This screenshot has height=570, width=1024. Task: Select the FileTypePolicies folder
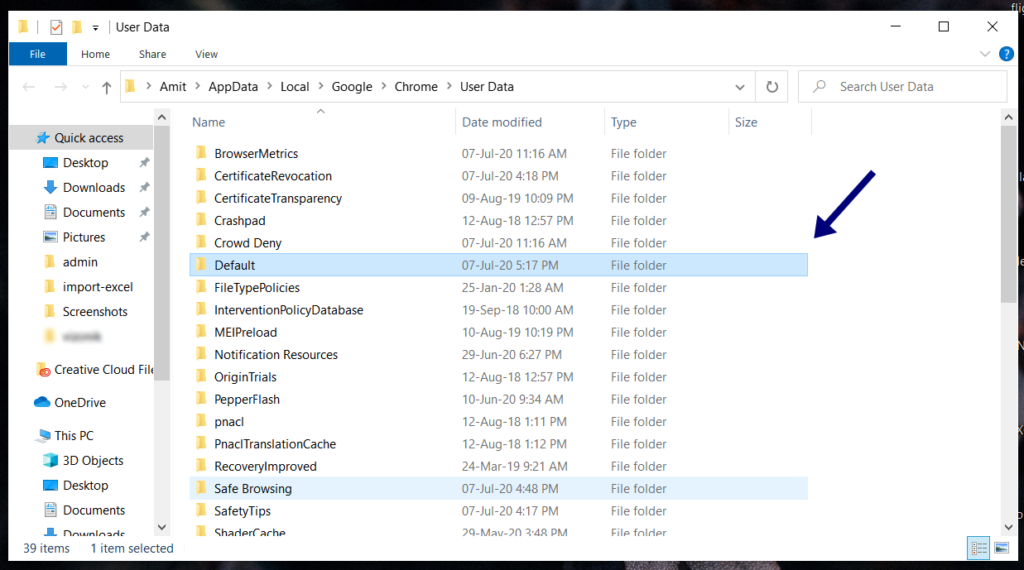(498, 287)
